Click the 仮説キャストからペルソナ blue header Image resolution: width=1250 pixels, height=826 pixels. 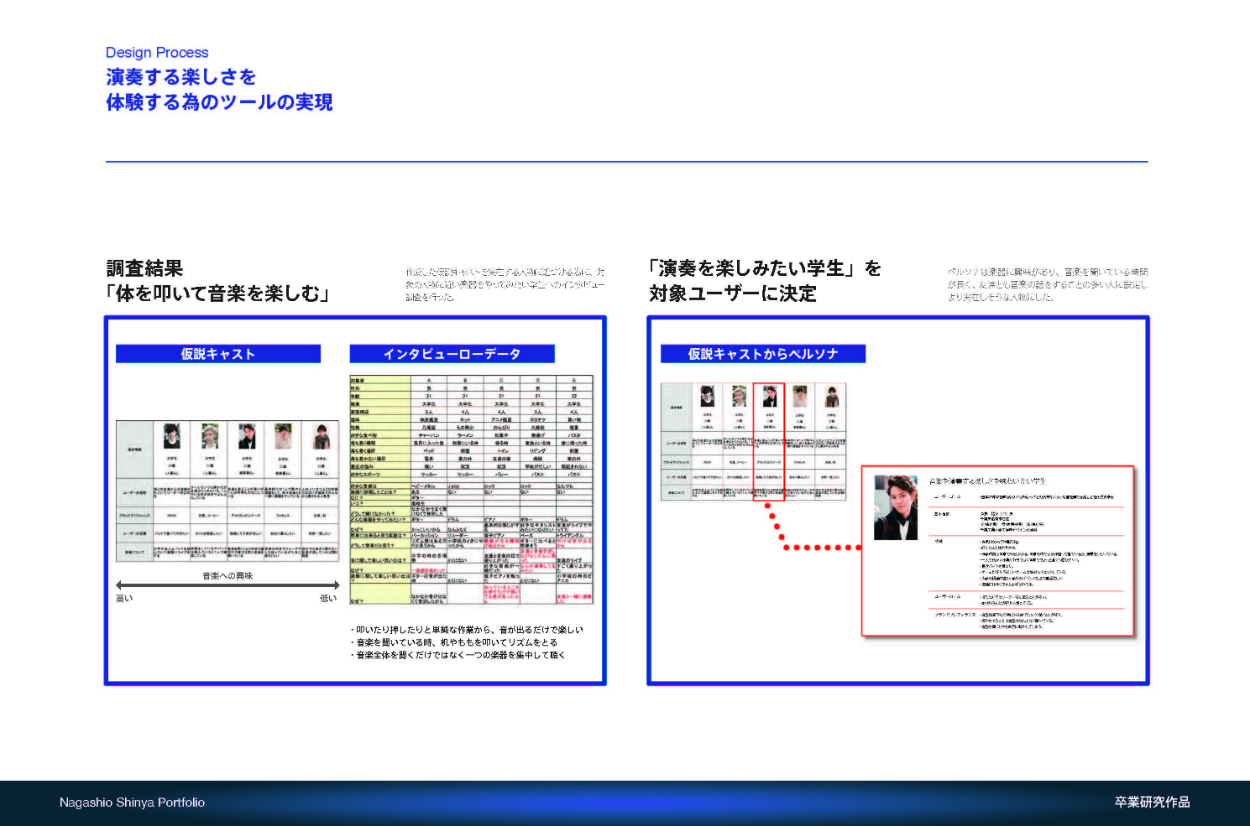click(x=762, y=354)
